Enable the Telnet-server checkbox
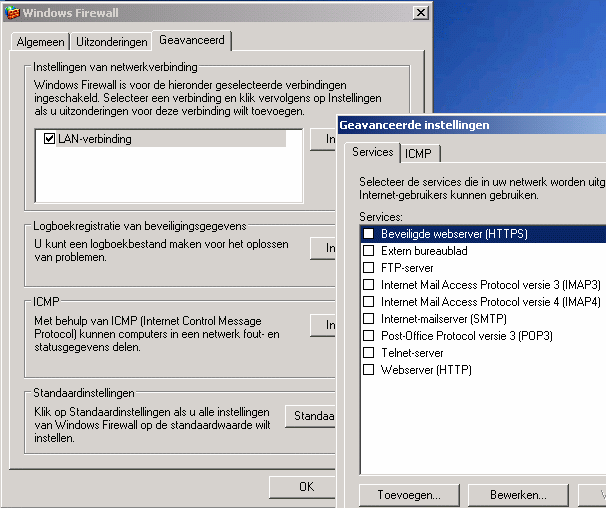The width and height of the screenshot is (606, 508). (369, 353)
